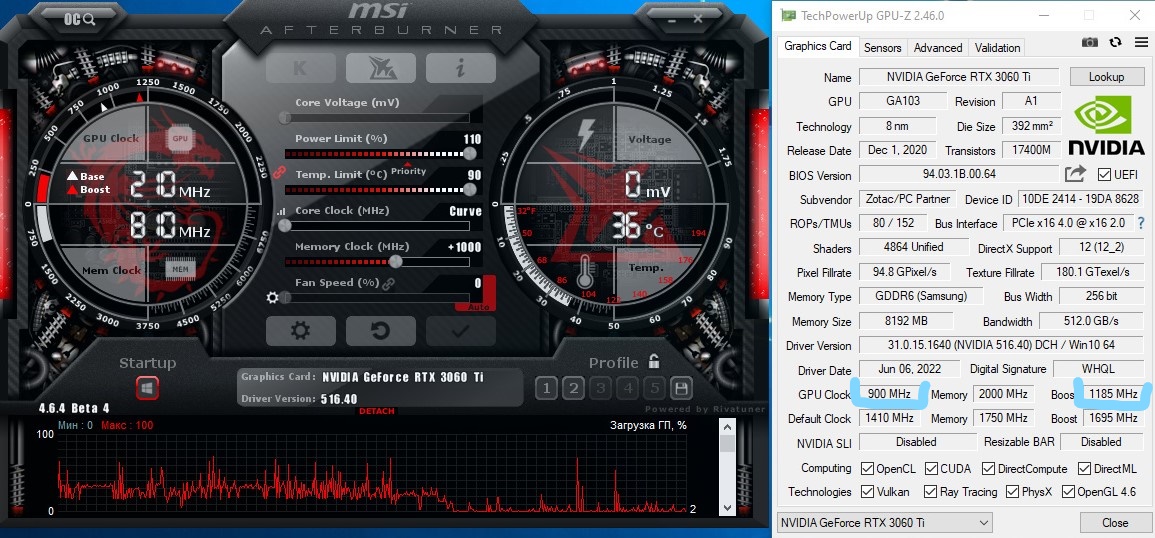This screenshot has height=538, width=1155.
Task: Select profile slot 2
Action: pyautogui.click(x=573, y=388)
